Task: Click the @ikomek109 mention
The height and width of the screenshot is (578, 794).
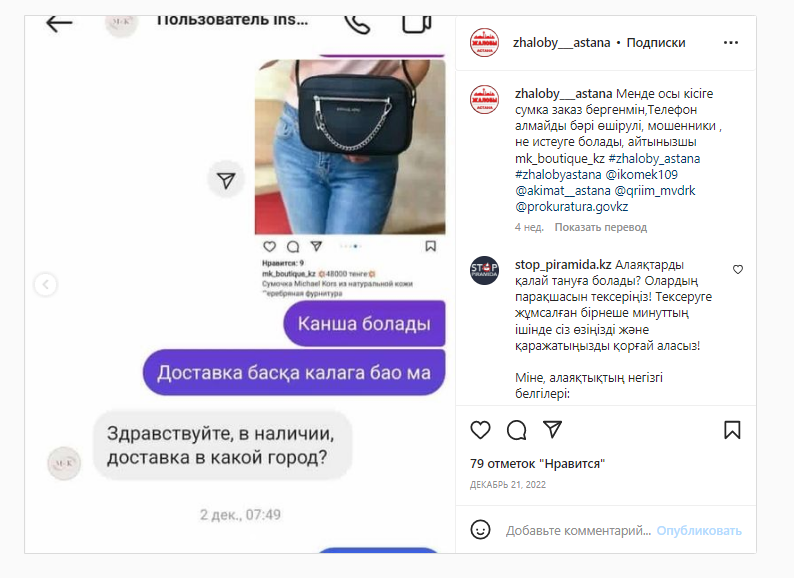Action: (x=642, y=175)
